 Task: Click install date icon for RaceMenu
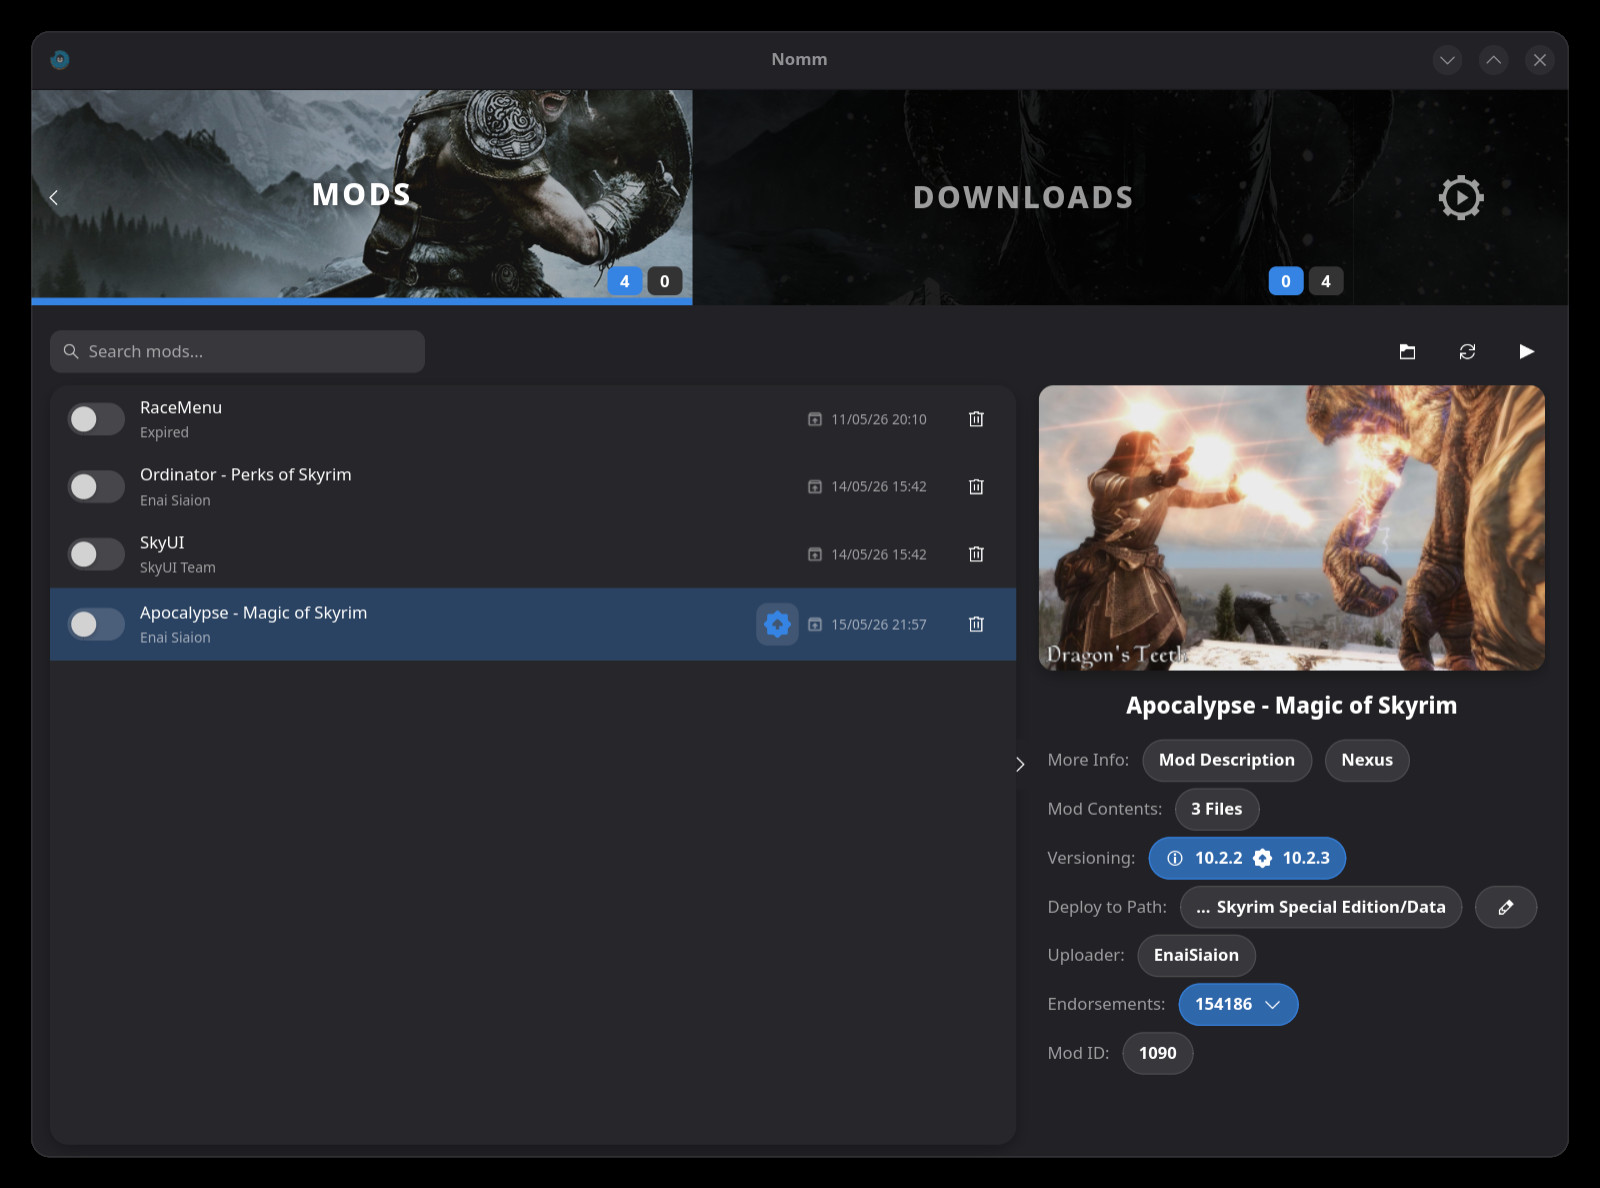815,419
